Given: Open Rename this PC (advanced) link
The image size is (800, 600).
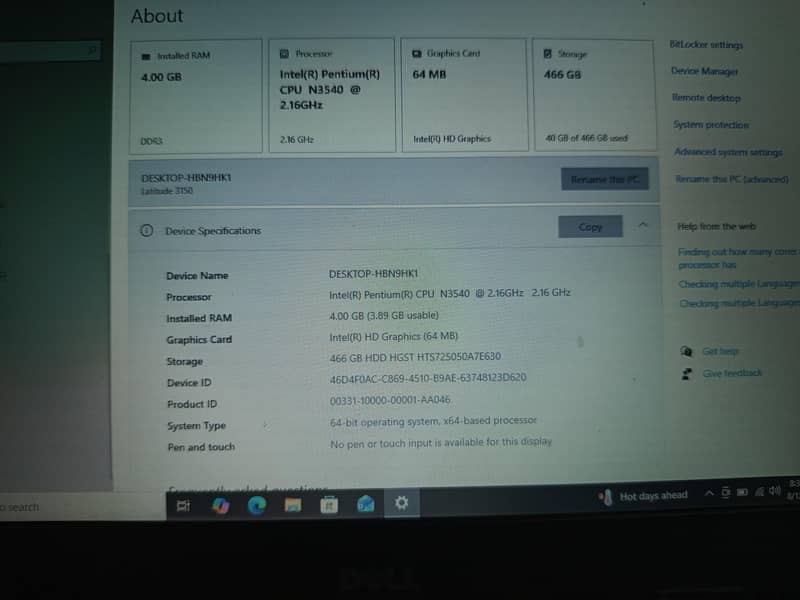Looking at the screenshot, I should tap(732, 179).
